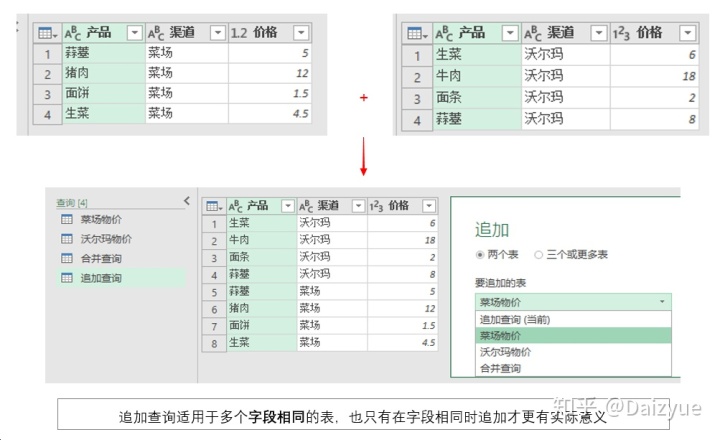Open 价格 filter dropdown in top-left table
The image size is (720, 440).
point(301,33)
